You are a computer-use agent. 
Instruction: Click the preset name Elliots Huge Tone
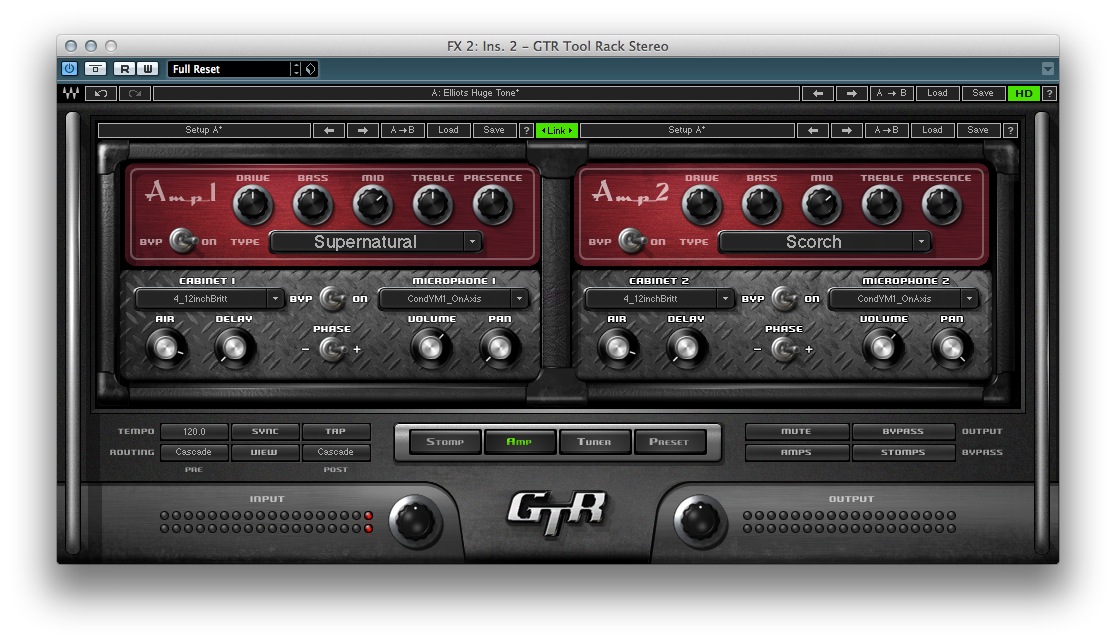[x=475, y=93]
